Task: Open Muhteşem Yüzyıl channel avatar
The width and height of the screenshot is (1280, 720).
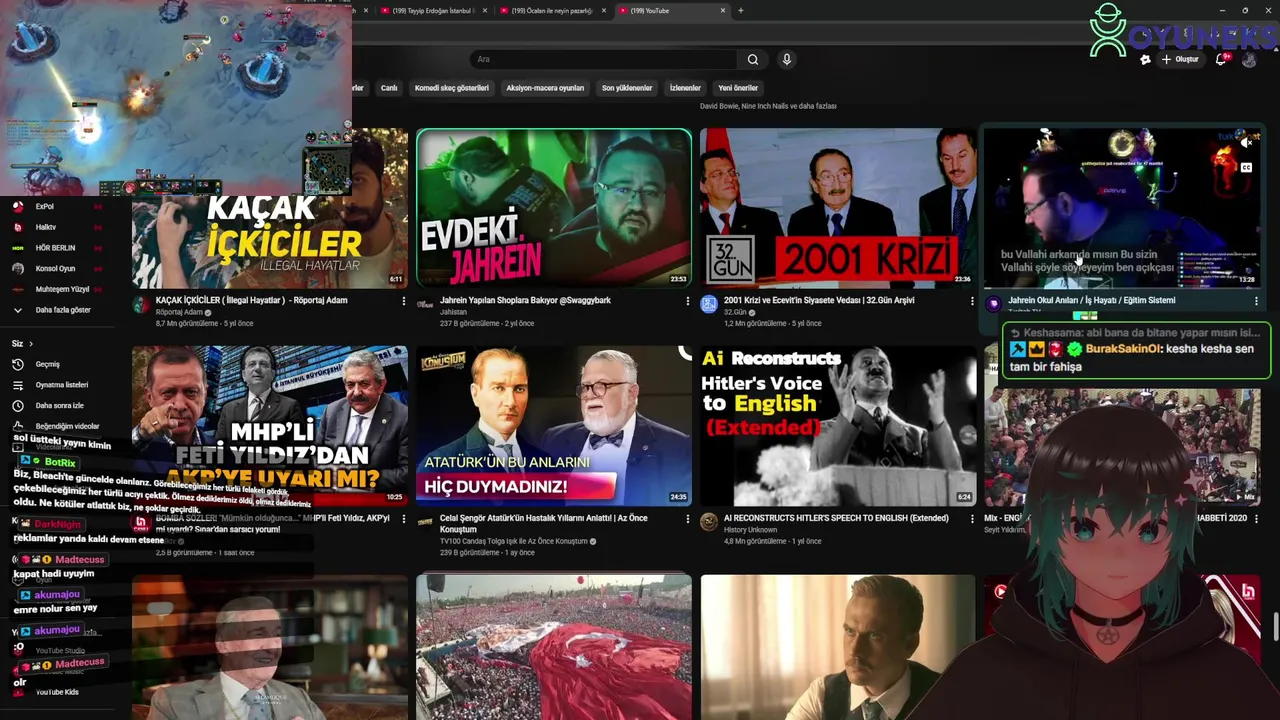Action: click(x=17, y=289)
